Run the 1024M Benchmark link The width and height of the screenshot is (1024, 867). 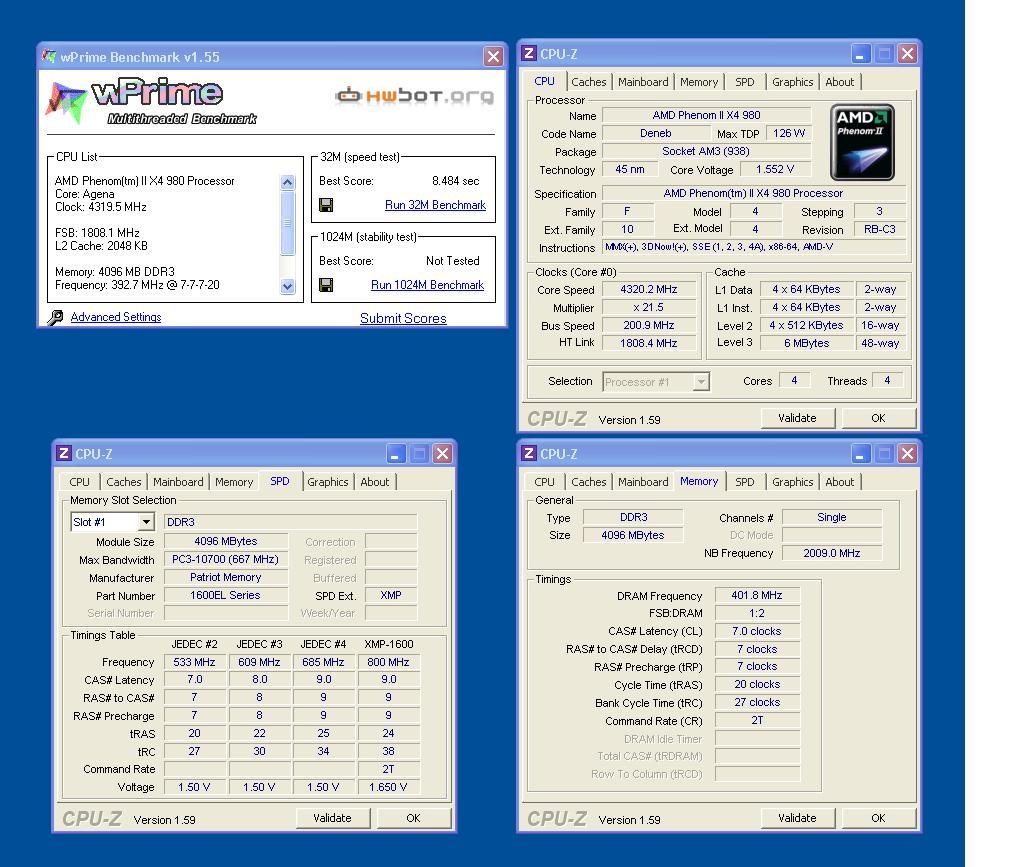(427, 285)
